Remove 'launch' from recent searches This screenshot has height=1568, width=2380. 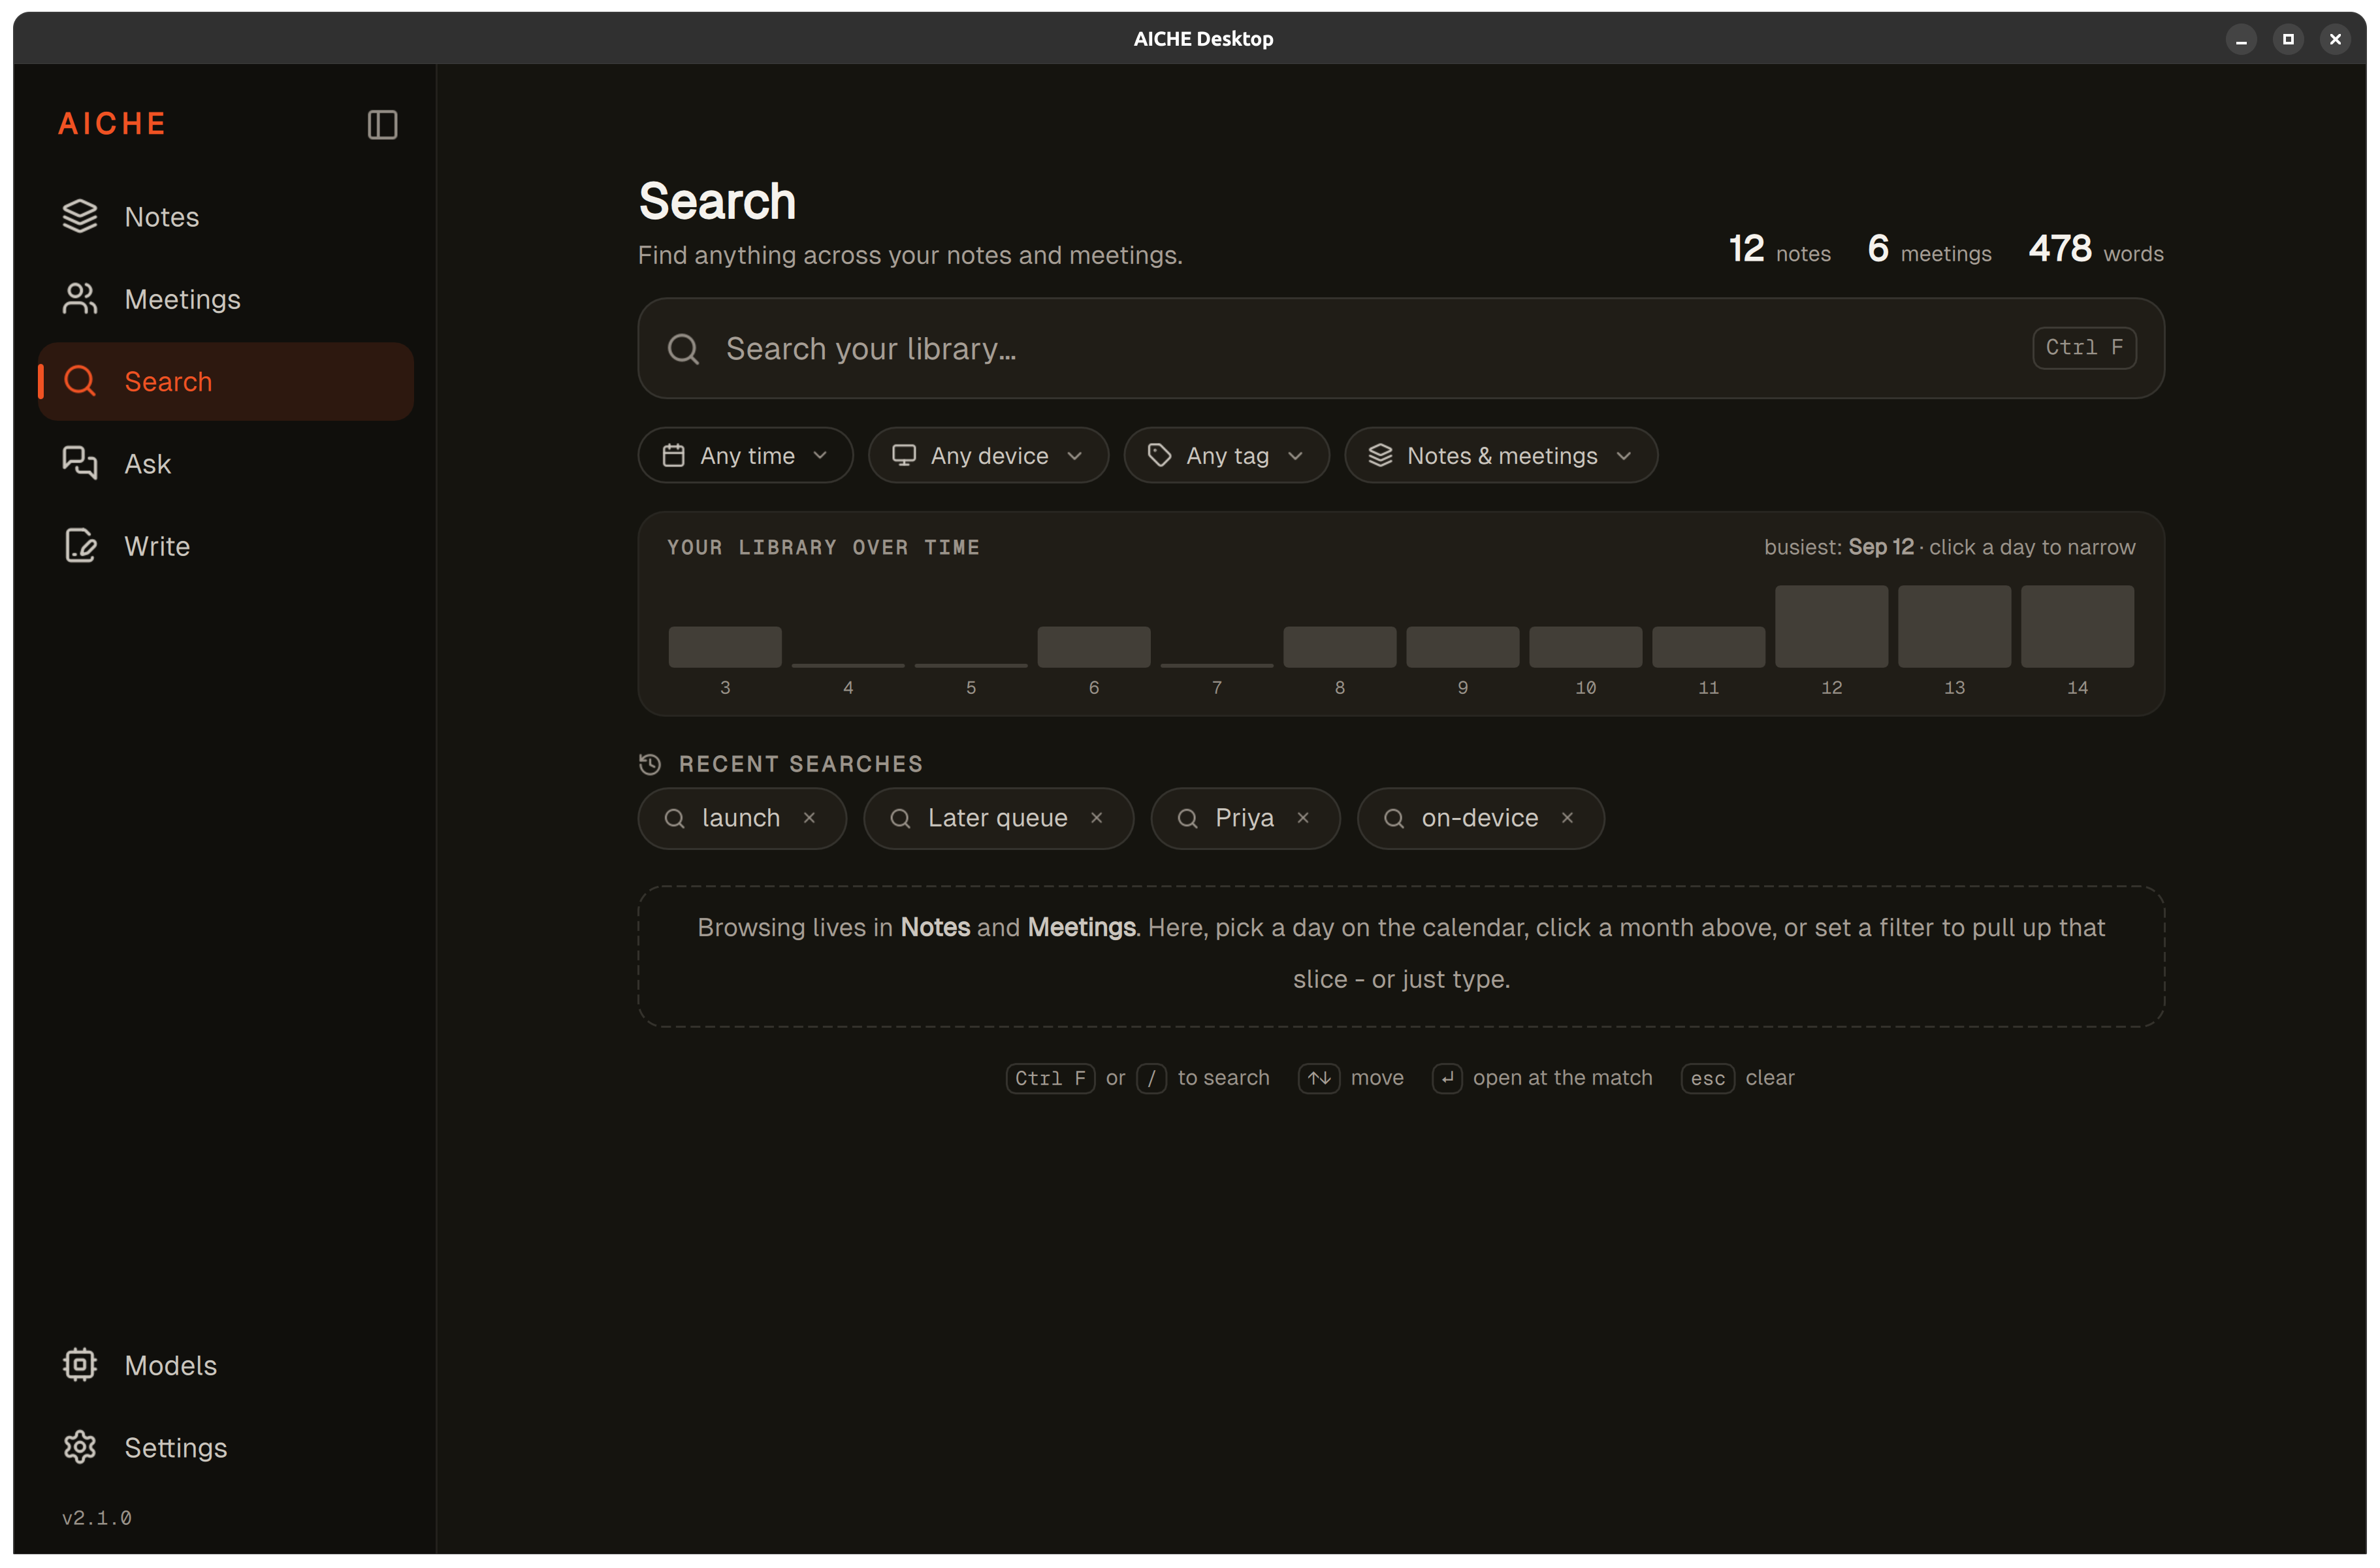(x=809, y=818)
